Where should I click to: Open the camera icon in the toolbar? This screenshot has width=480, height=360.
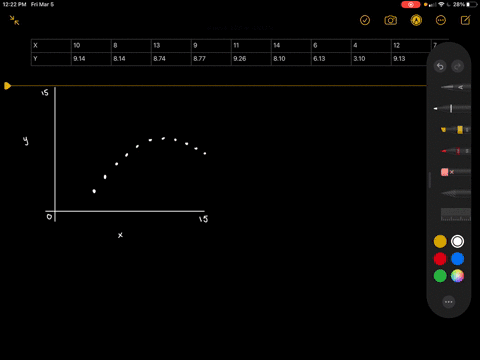pos(391,20)
